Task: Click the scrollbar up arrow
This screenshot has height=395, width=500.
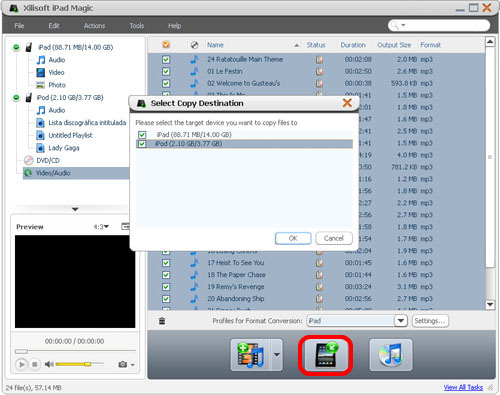Action: pyautogui.click(x=490, y=42)
